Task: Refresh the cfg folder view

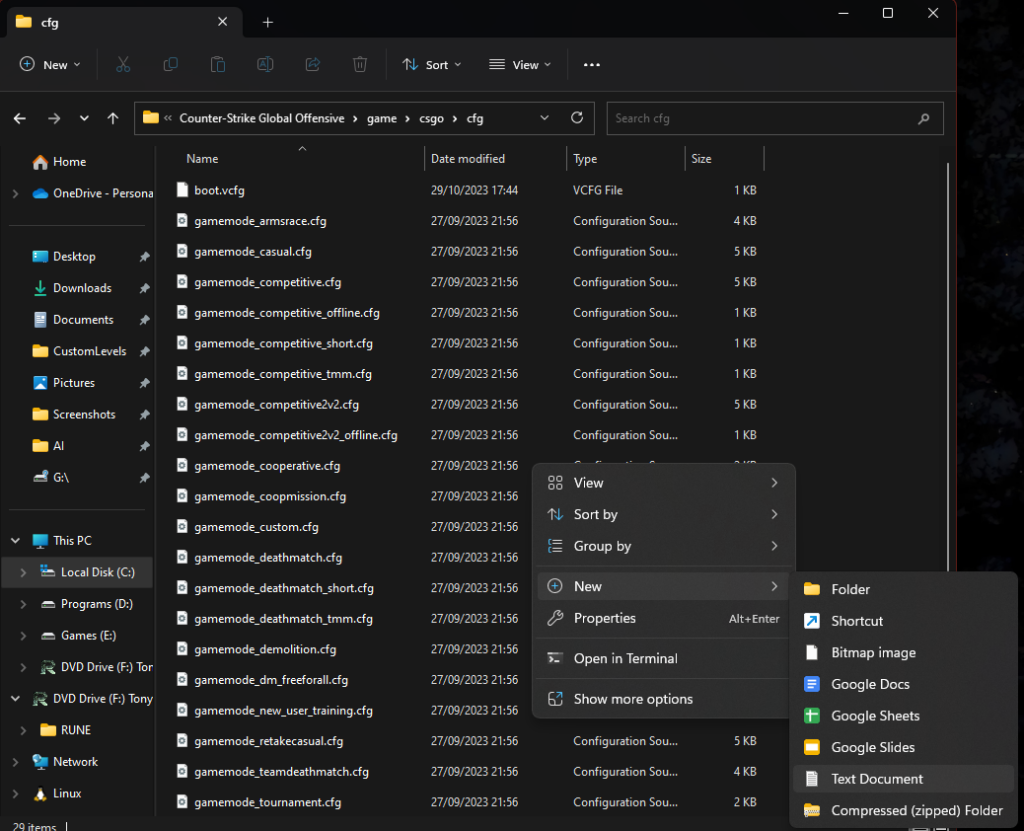Action: click(x=577, y=118)
